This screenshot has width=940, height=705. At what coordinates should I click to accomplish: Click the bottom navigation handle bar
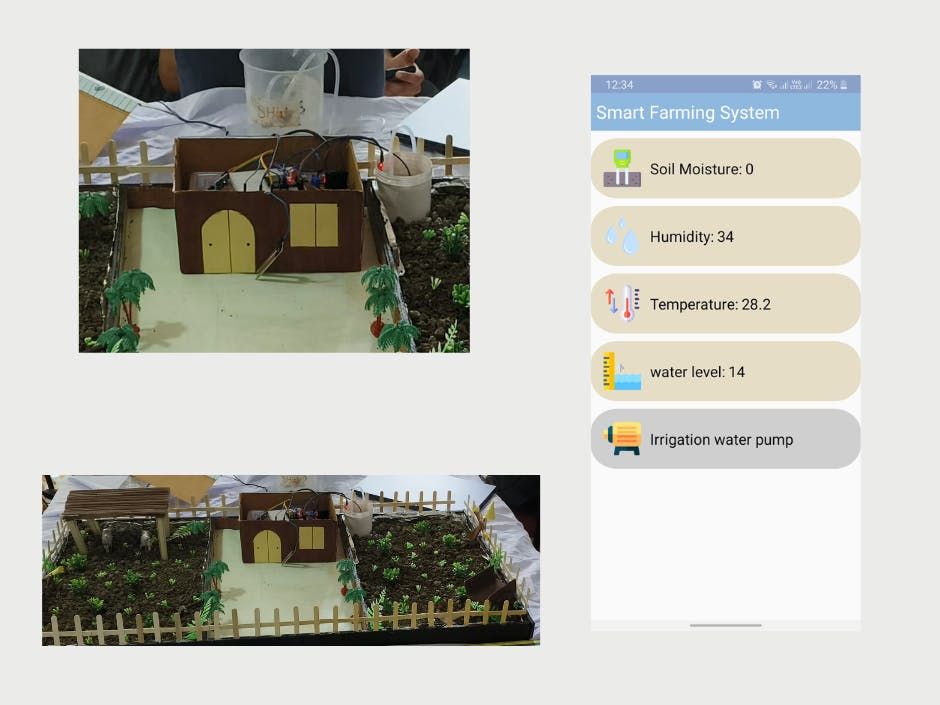coord(725,625)
